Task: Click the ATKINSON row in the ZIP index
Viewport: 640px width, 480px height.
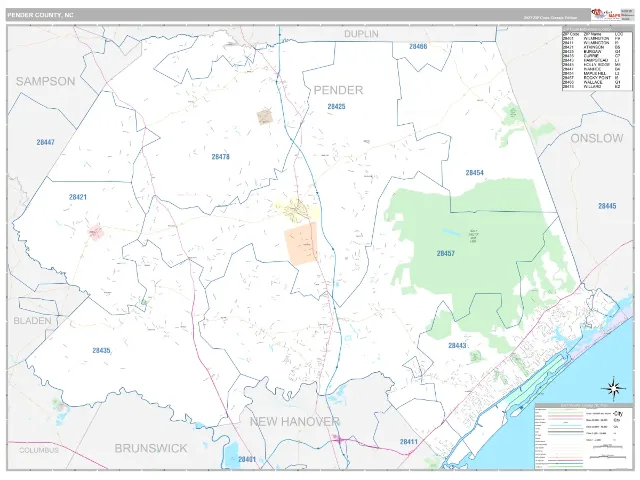Action: coord(593,47)
